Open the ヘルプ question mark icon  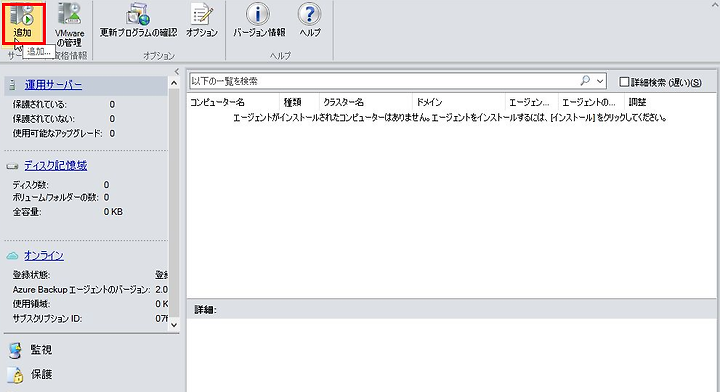(309, 14)
